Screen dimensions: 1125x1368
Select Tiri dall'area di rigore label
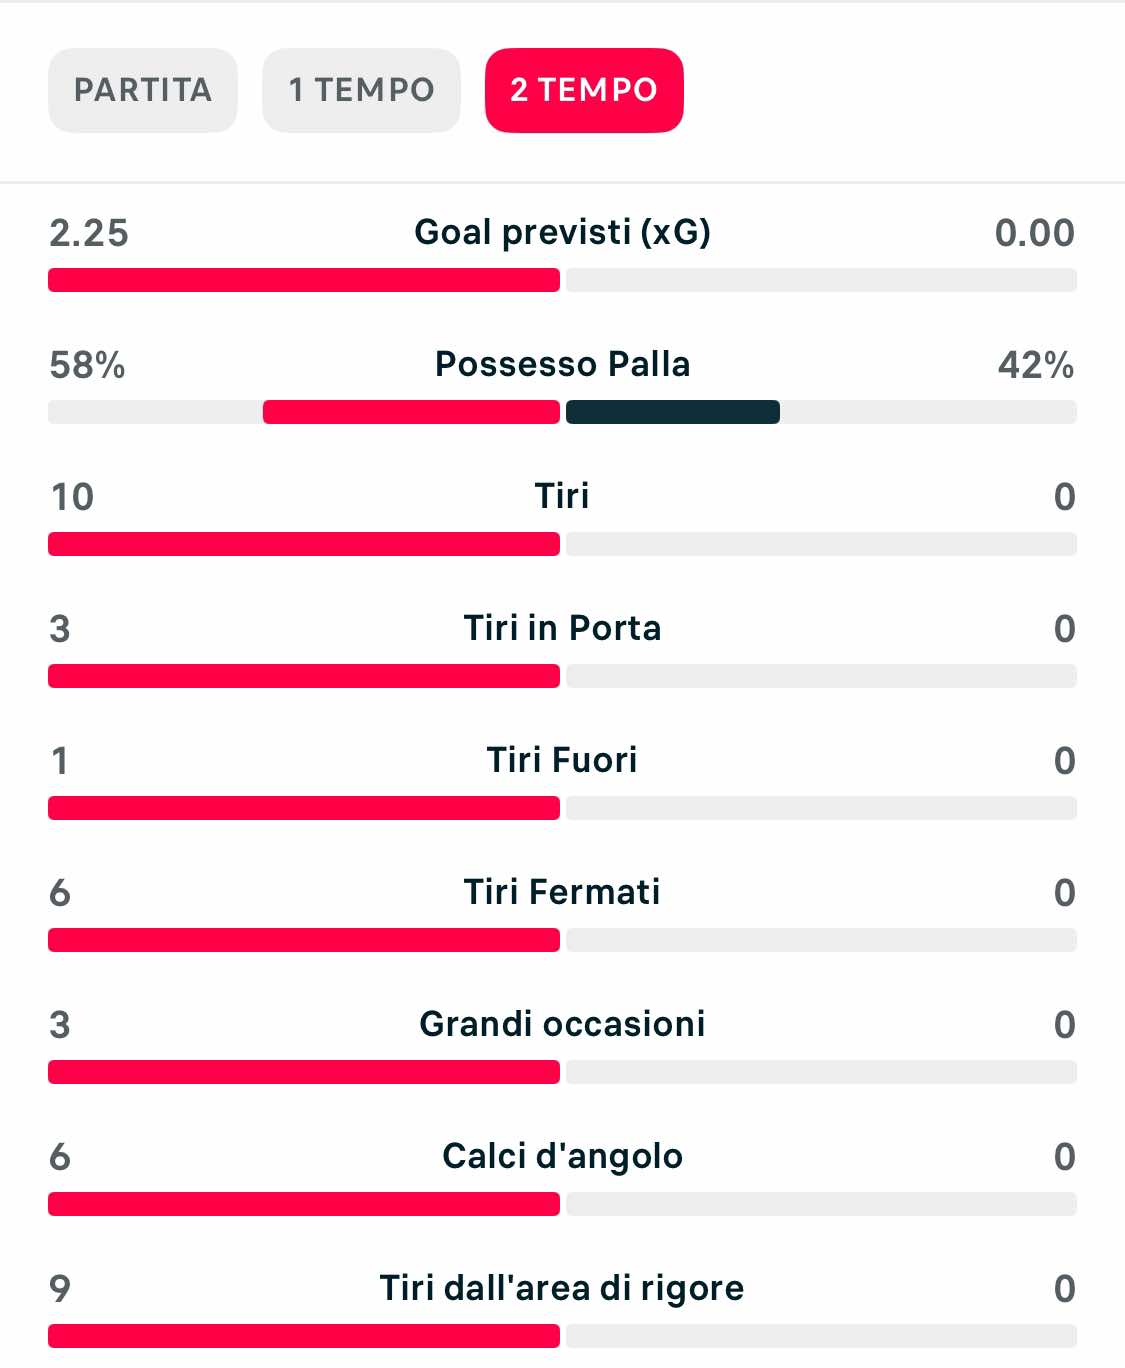[562, 1288]
